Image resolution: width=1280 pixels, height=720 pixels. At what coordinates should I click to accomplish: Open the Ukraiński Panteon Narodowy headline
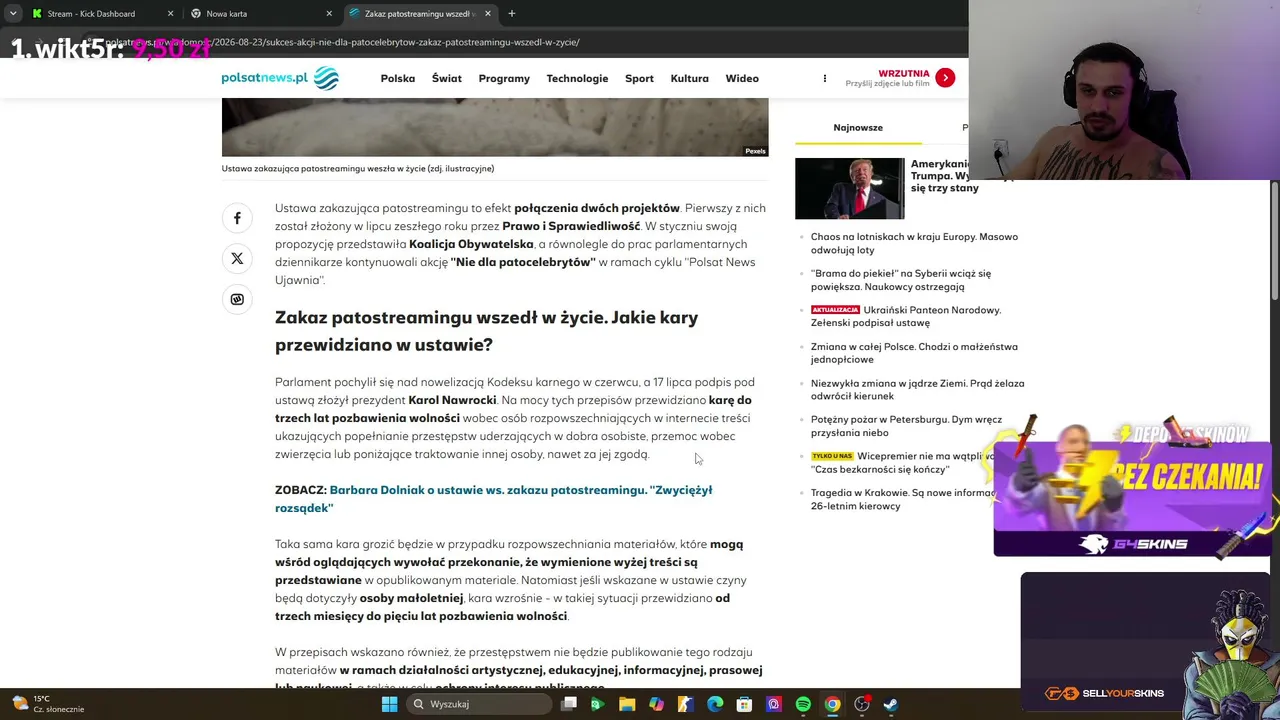point(906,316)
